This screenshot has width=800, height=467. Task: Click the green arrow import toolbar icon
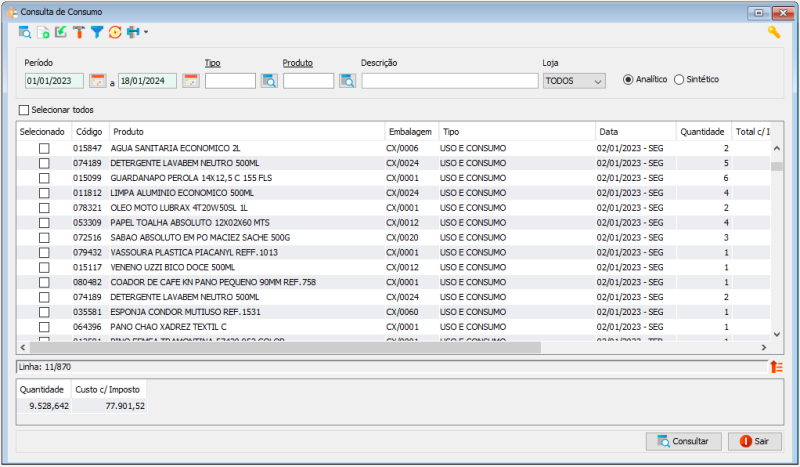coord(61,32)
